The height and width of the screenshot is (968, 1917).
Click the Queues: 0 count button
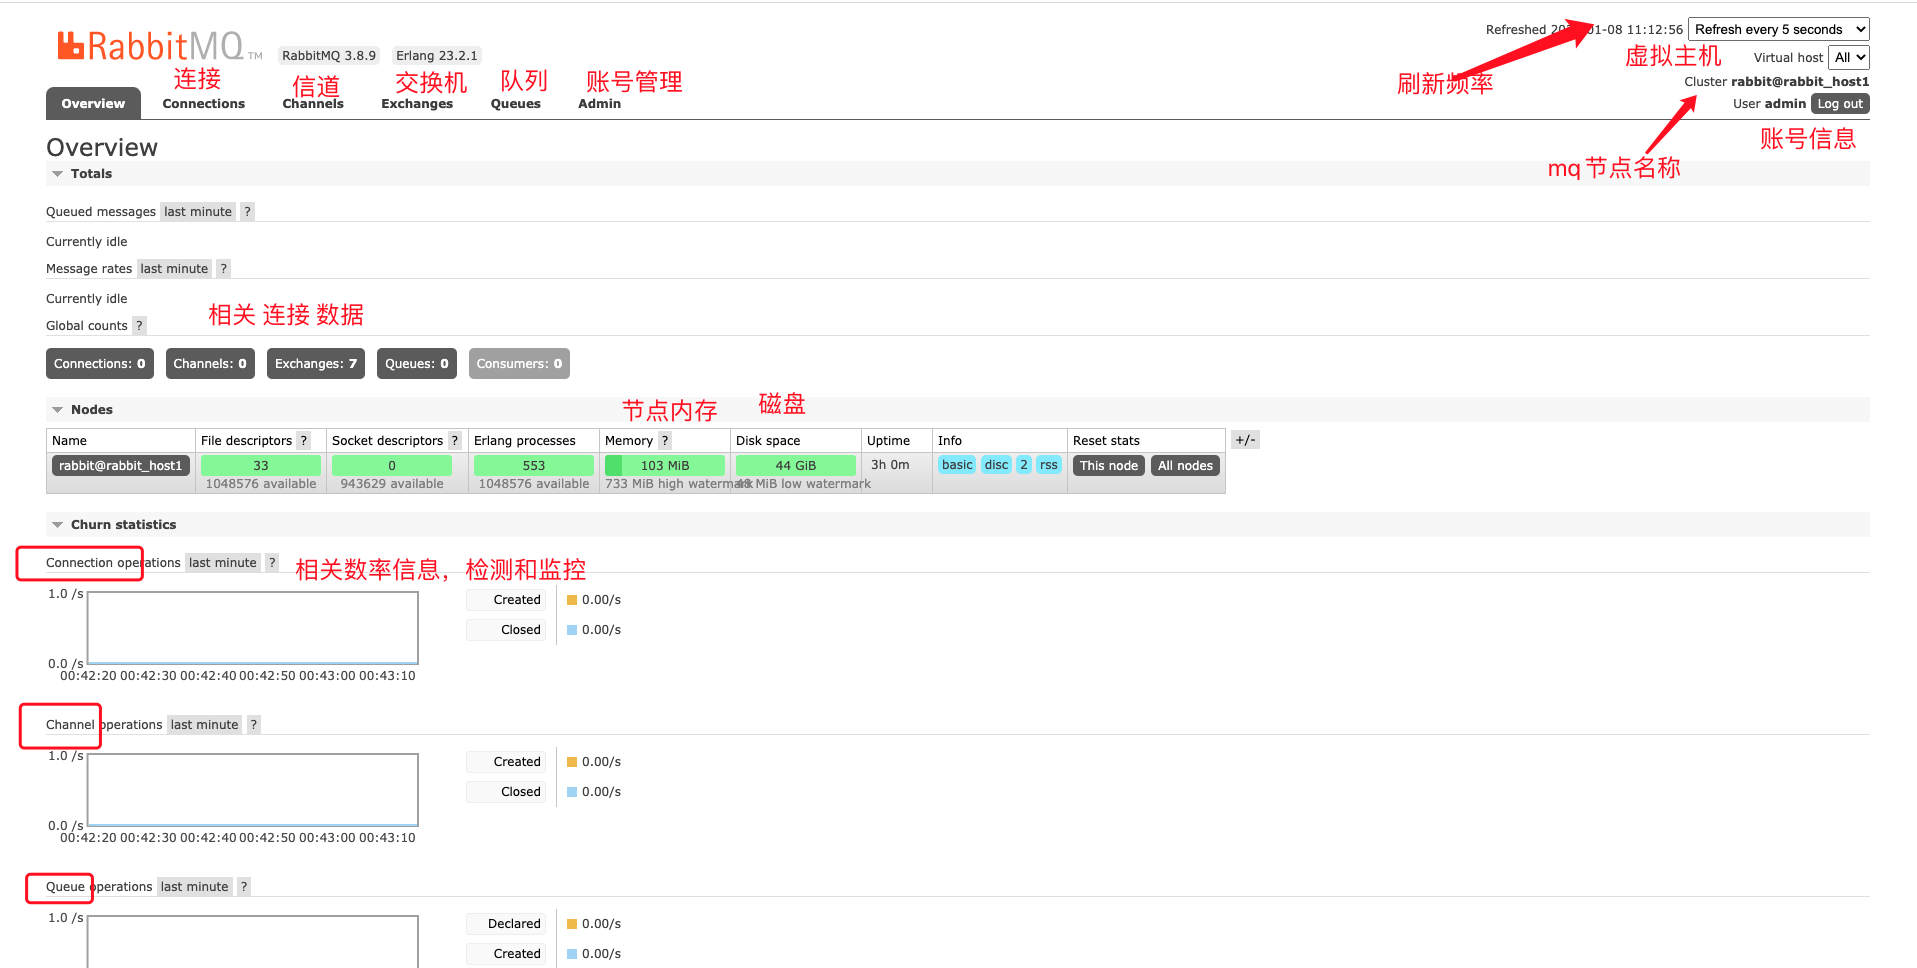click(417, 363)
